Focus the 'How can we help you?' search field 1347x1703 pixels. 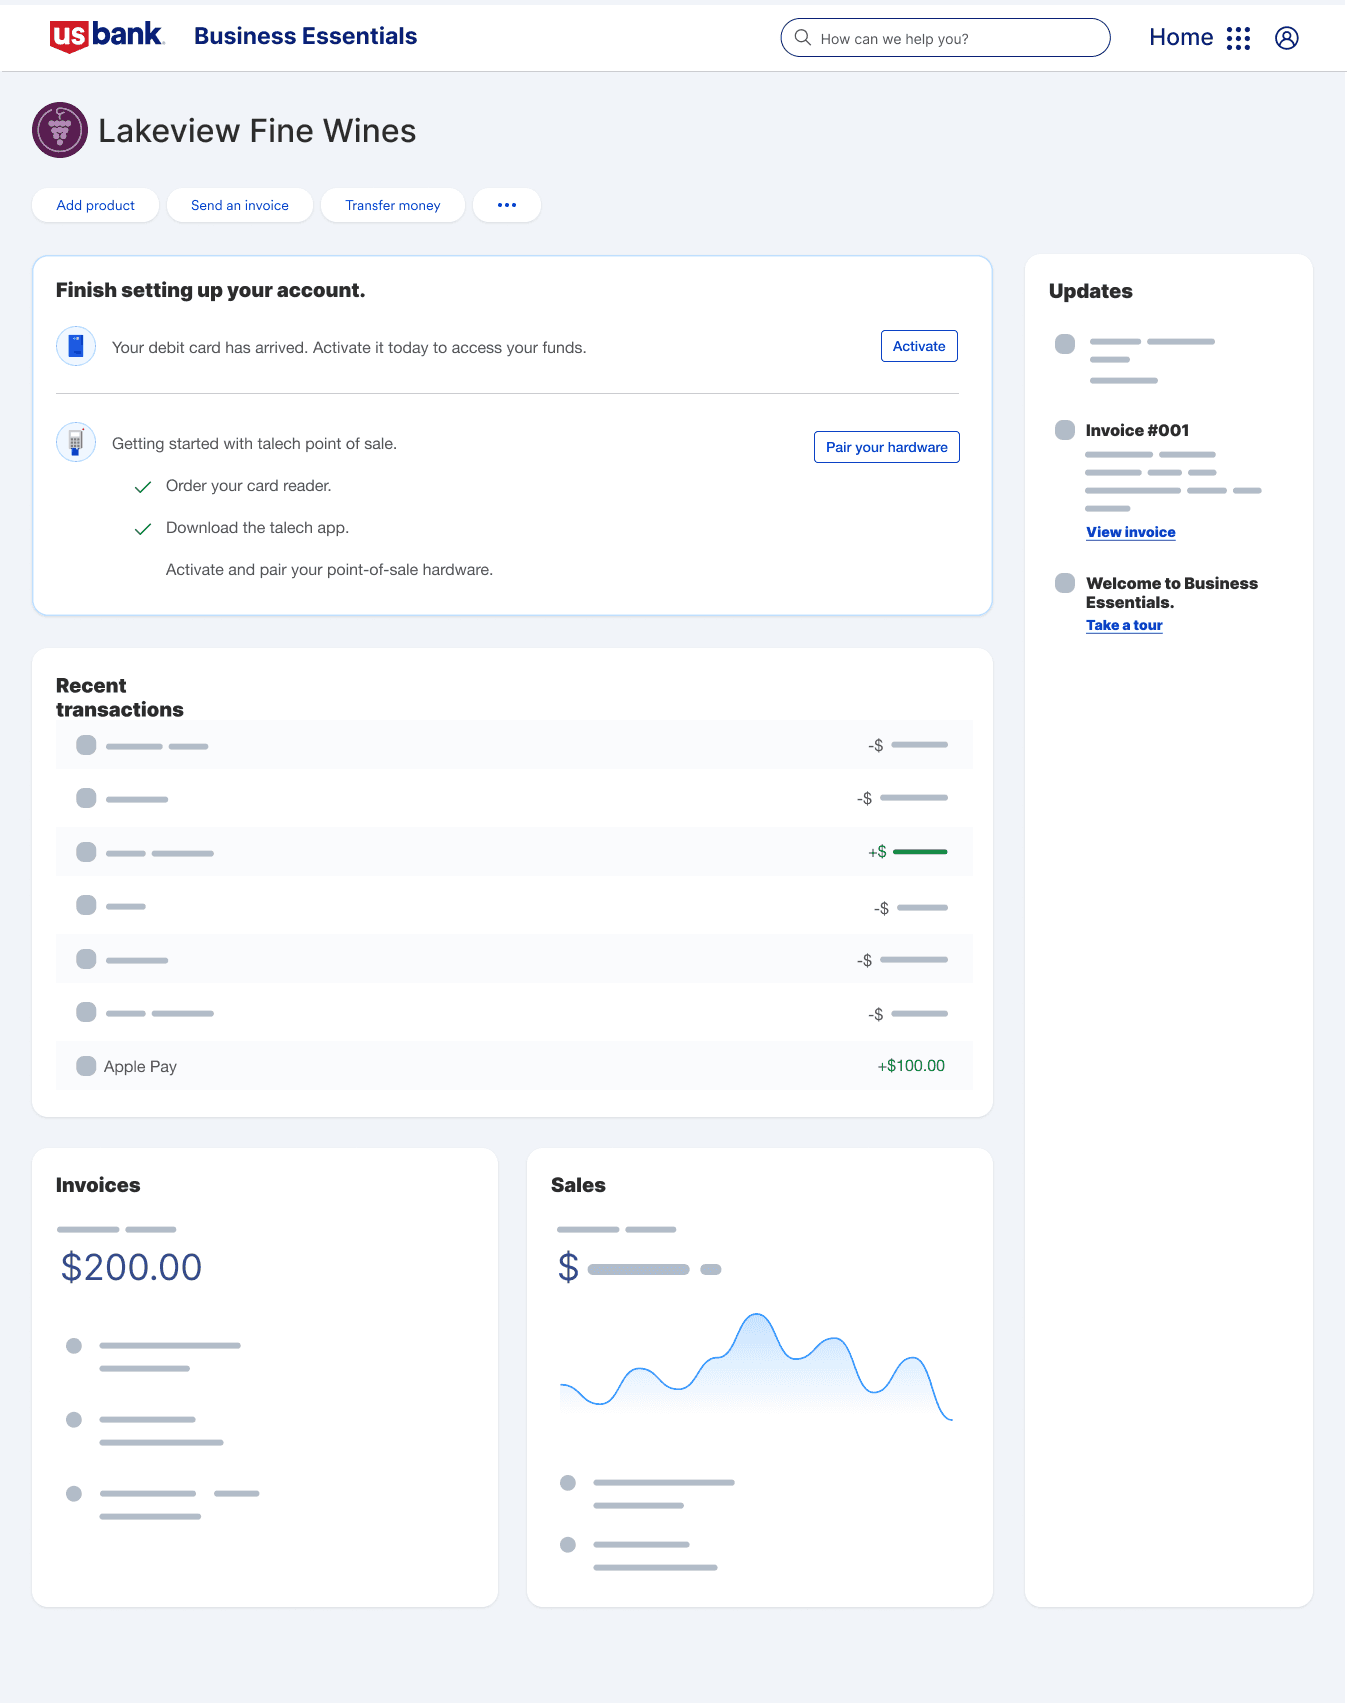[x=945, y=38]
